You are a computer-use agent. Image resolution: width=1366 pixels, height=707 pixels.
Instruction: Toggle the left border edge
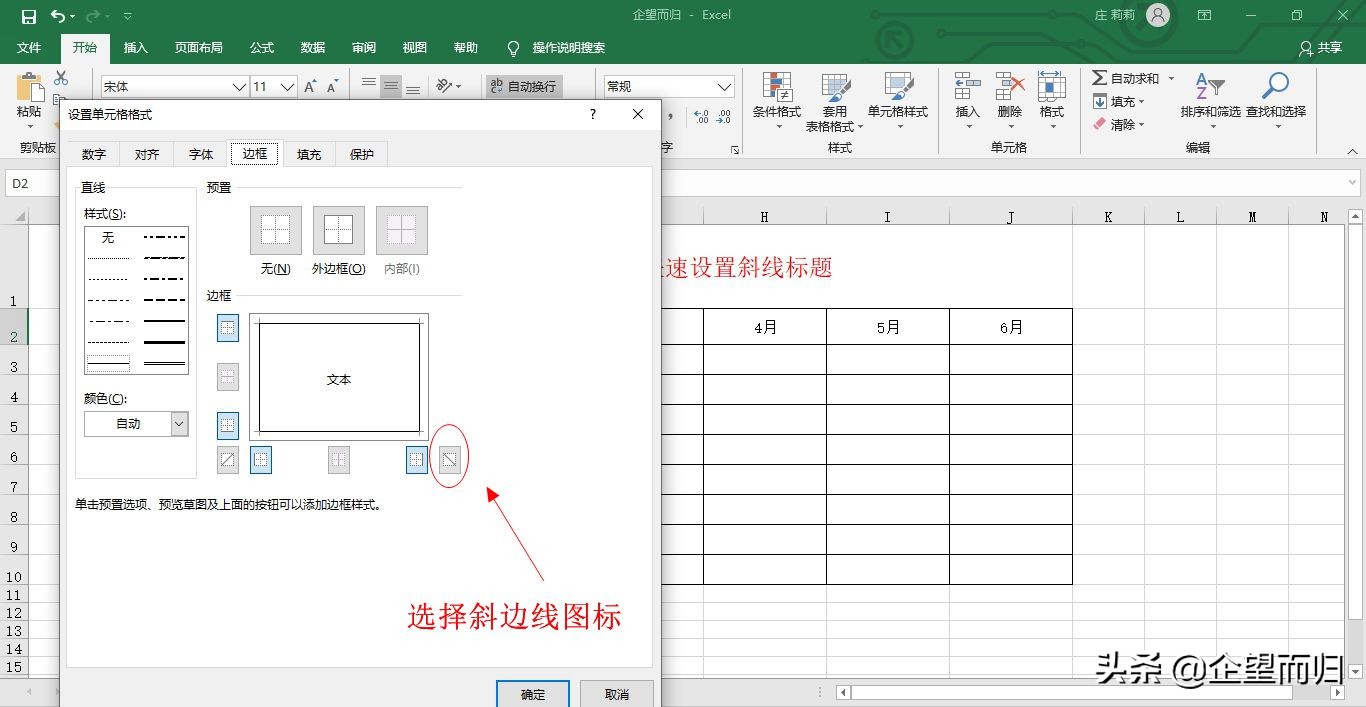click(x=260, y=459)
